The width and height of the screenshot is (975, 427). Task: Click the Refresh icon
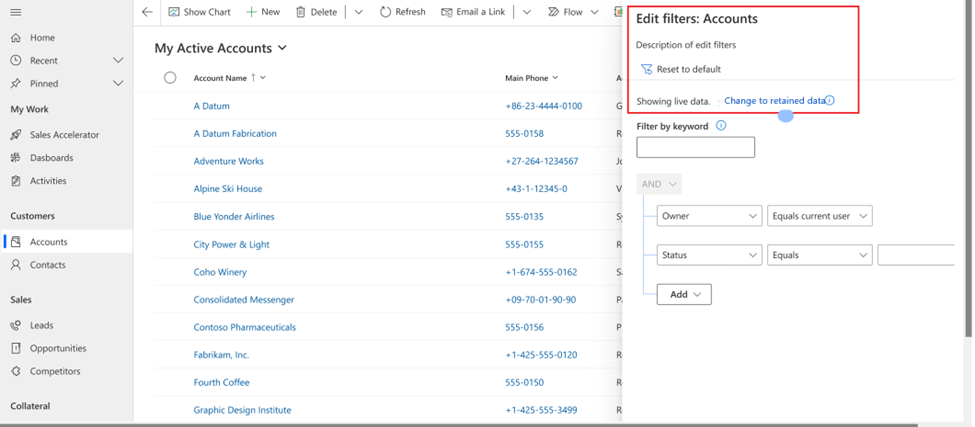(386, 12)
